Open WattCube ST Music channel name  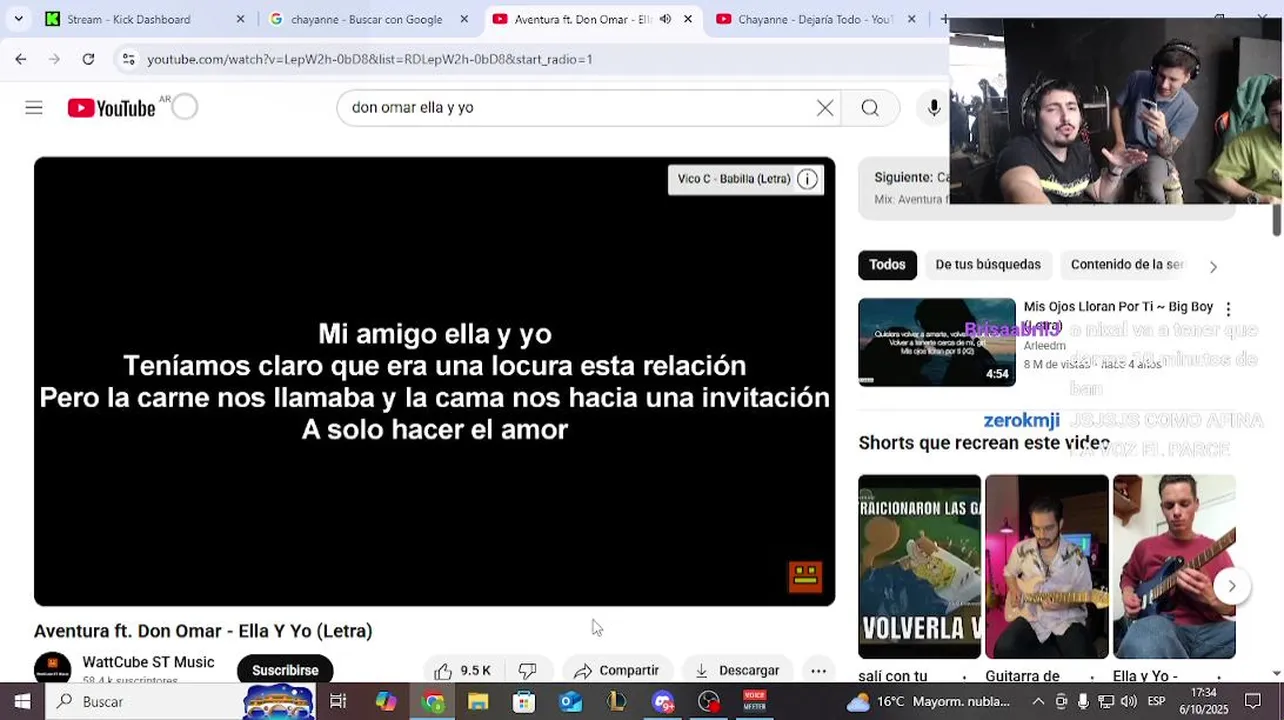pyautogui.click(x=148, y=662)
